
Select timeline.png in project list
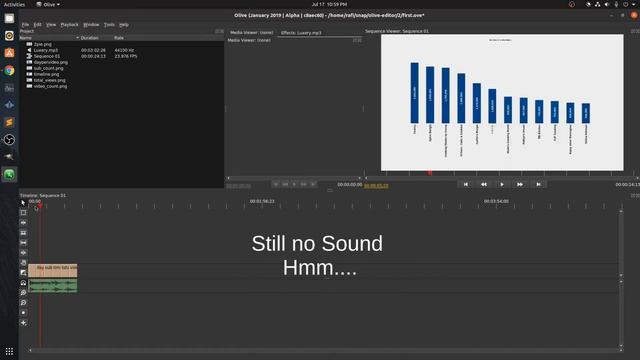pos(46,74)
